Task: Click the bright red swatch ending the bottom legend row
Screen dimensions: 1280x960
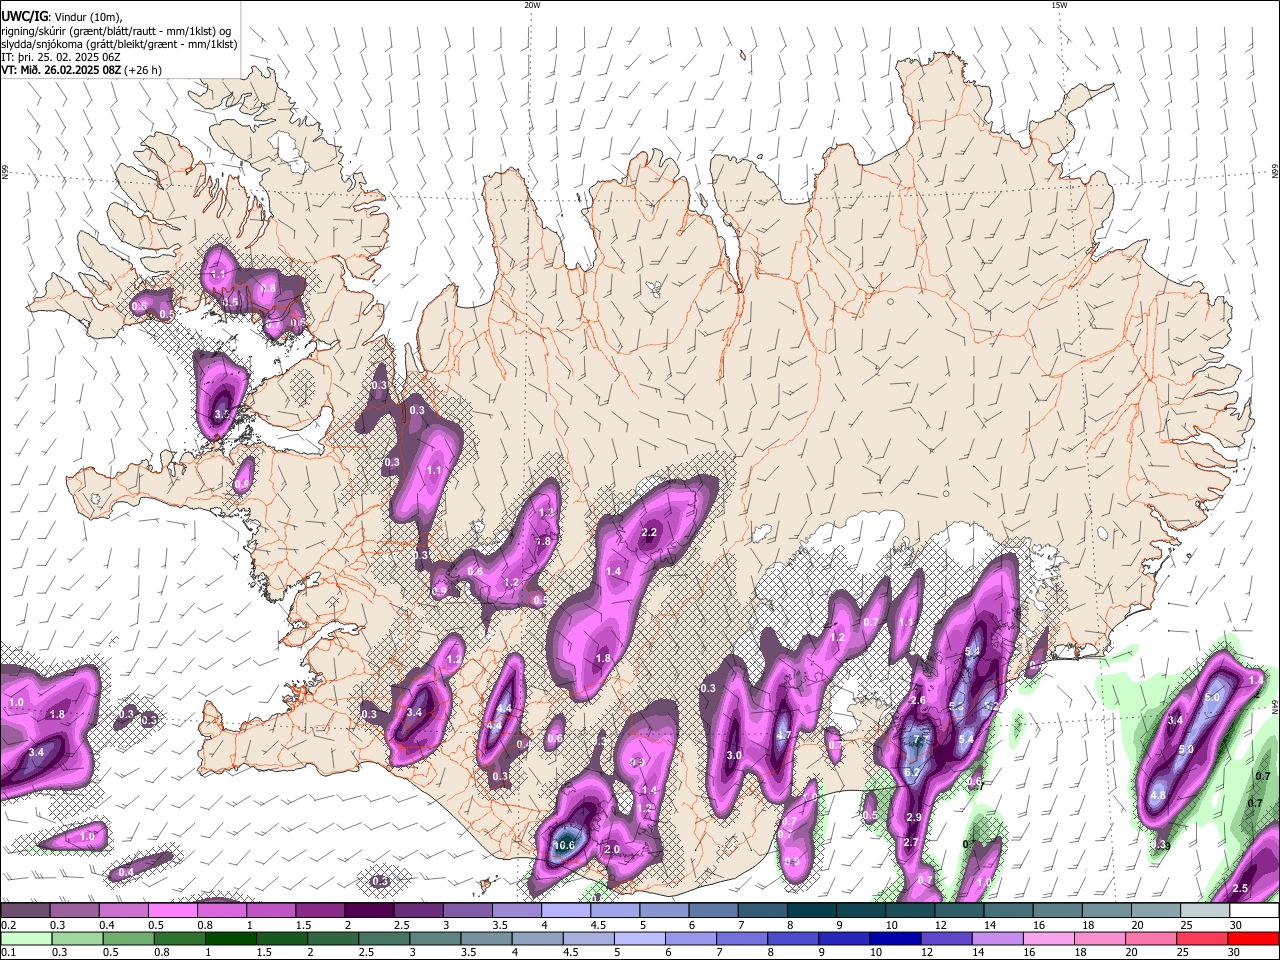Action: (x=1254, y=938)
